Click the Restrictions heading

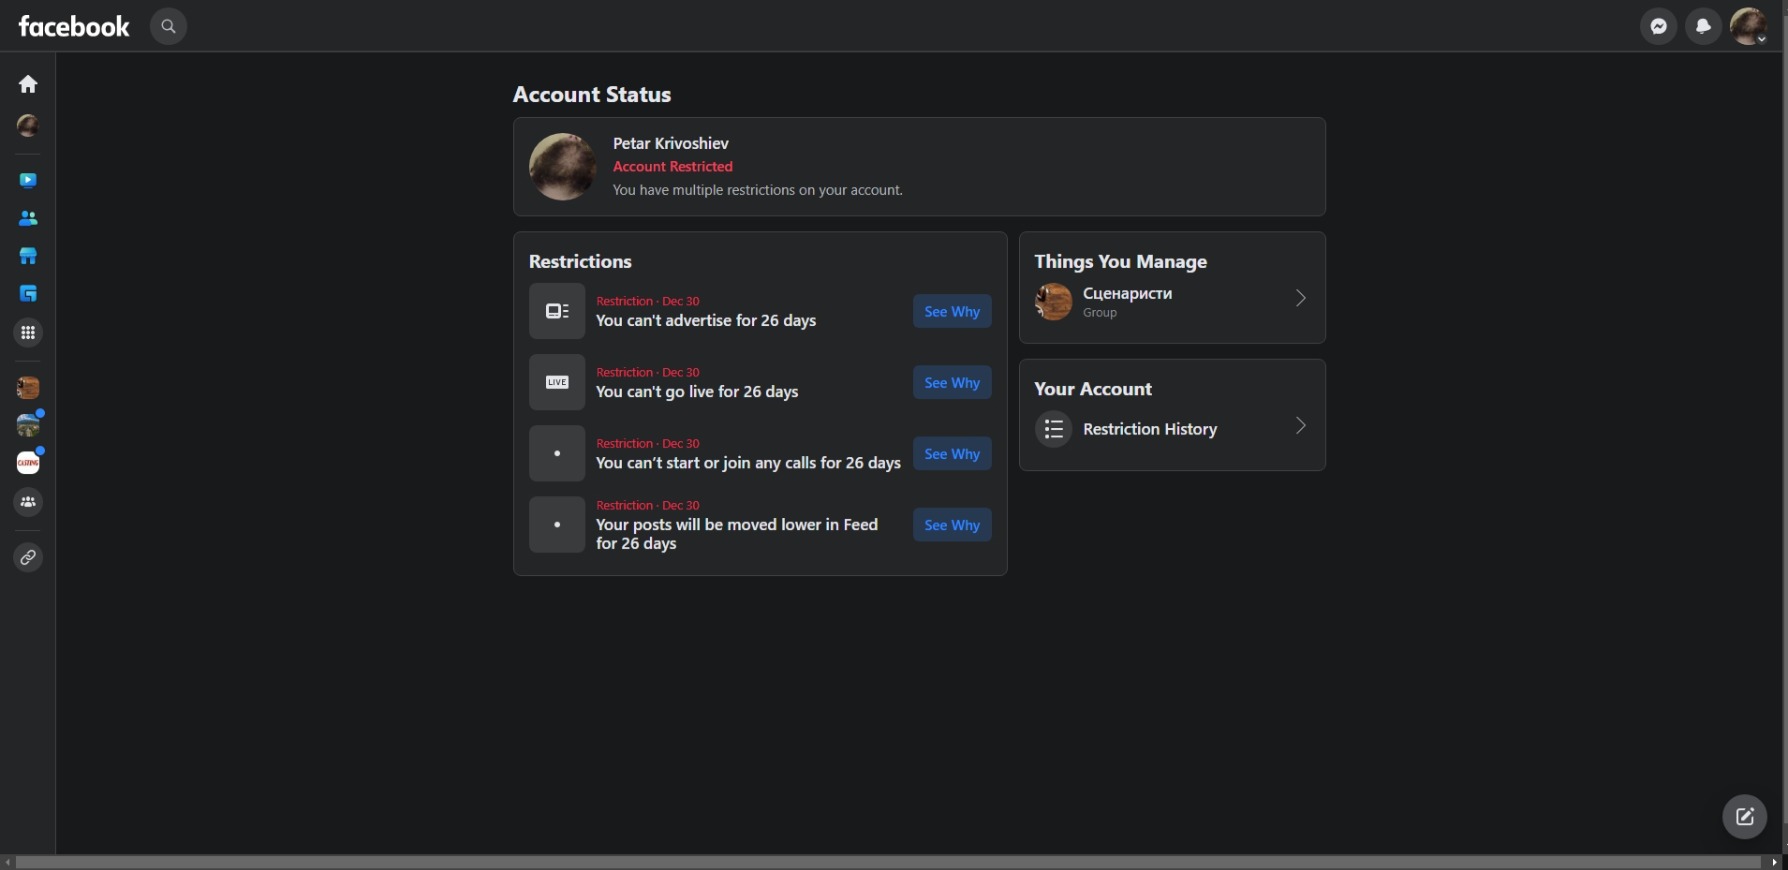[580, 261]
